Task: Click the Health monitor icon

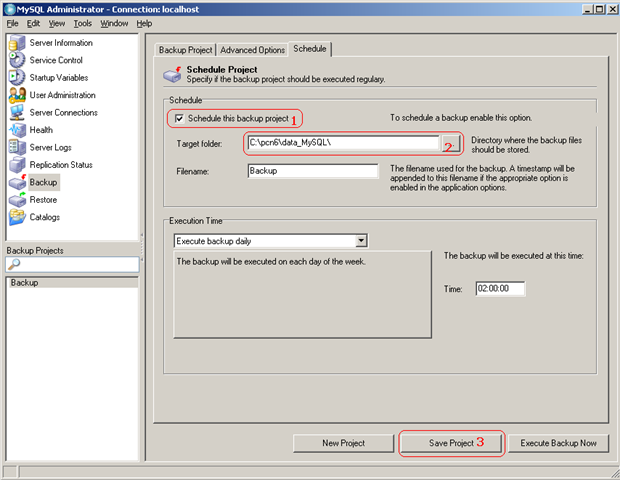Action: (x=17, y=130)
